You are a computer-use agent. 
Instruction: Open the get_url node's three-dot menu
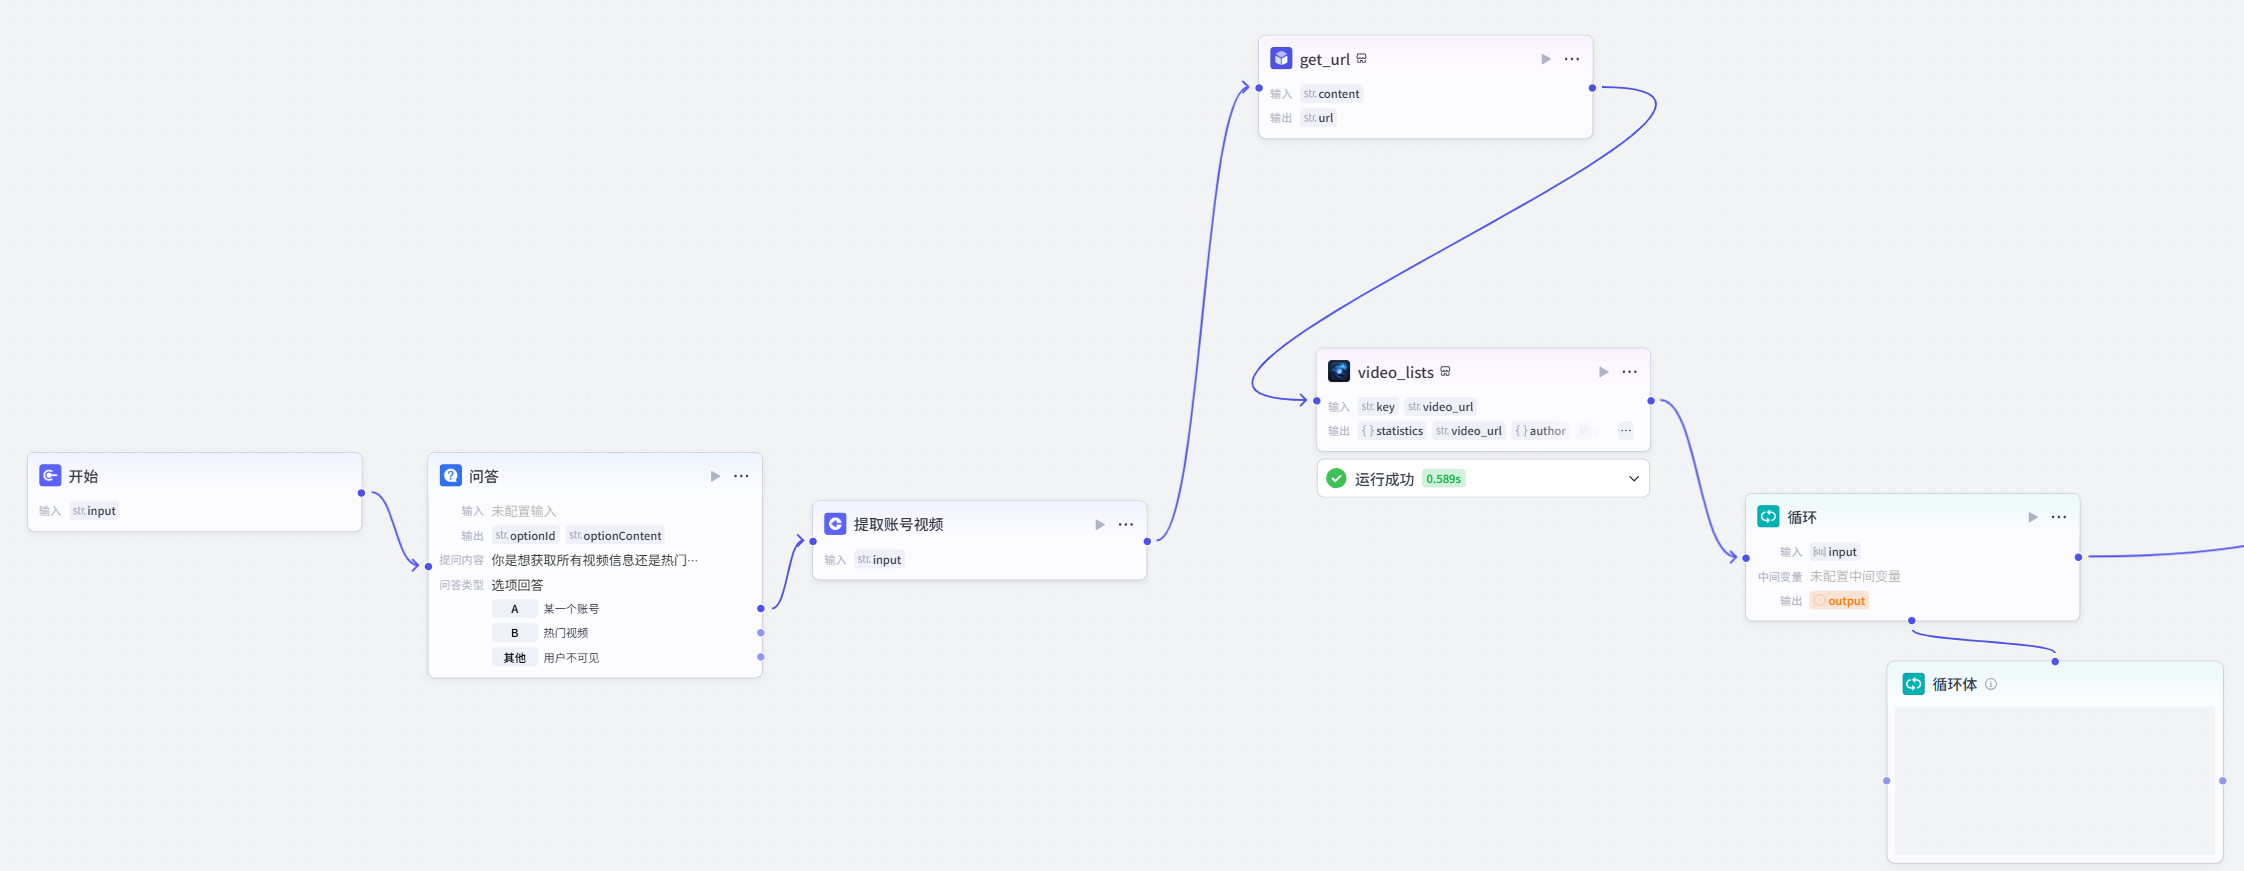(x=1572, y=59)
